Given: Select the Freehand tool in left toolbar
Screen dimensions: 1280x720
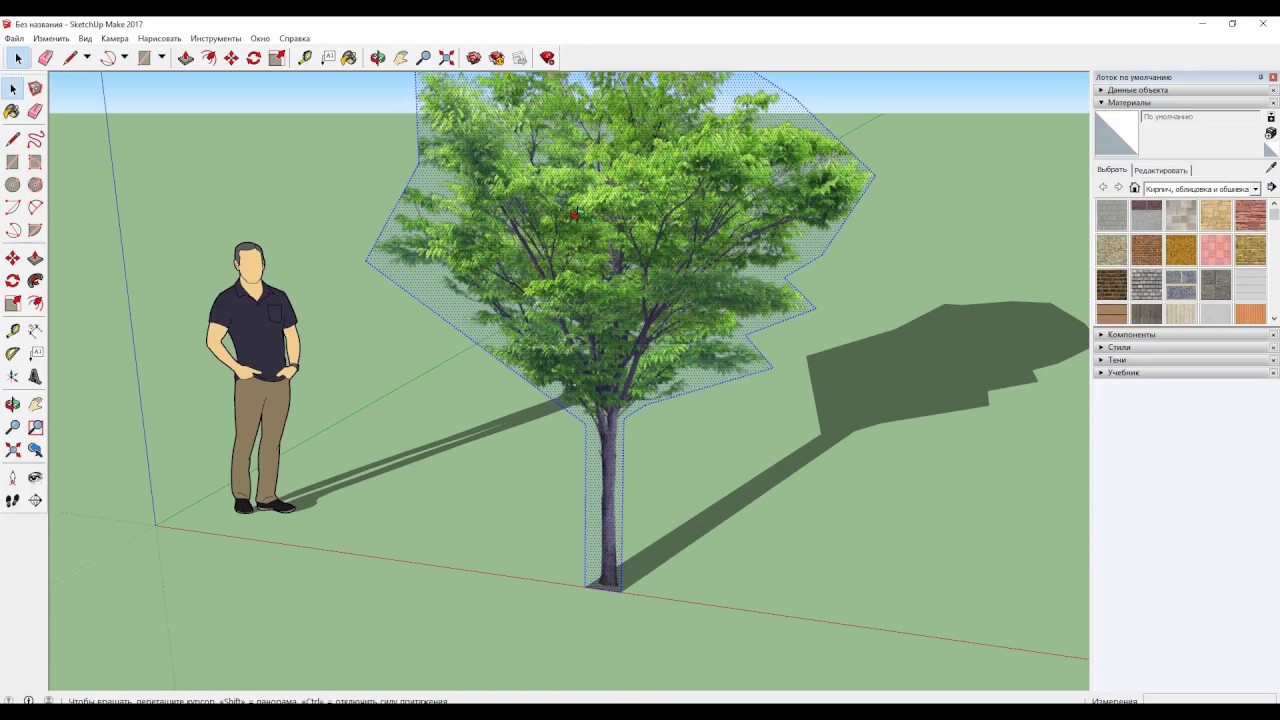Looking at the screenshot, I should 35,139.
